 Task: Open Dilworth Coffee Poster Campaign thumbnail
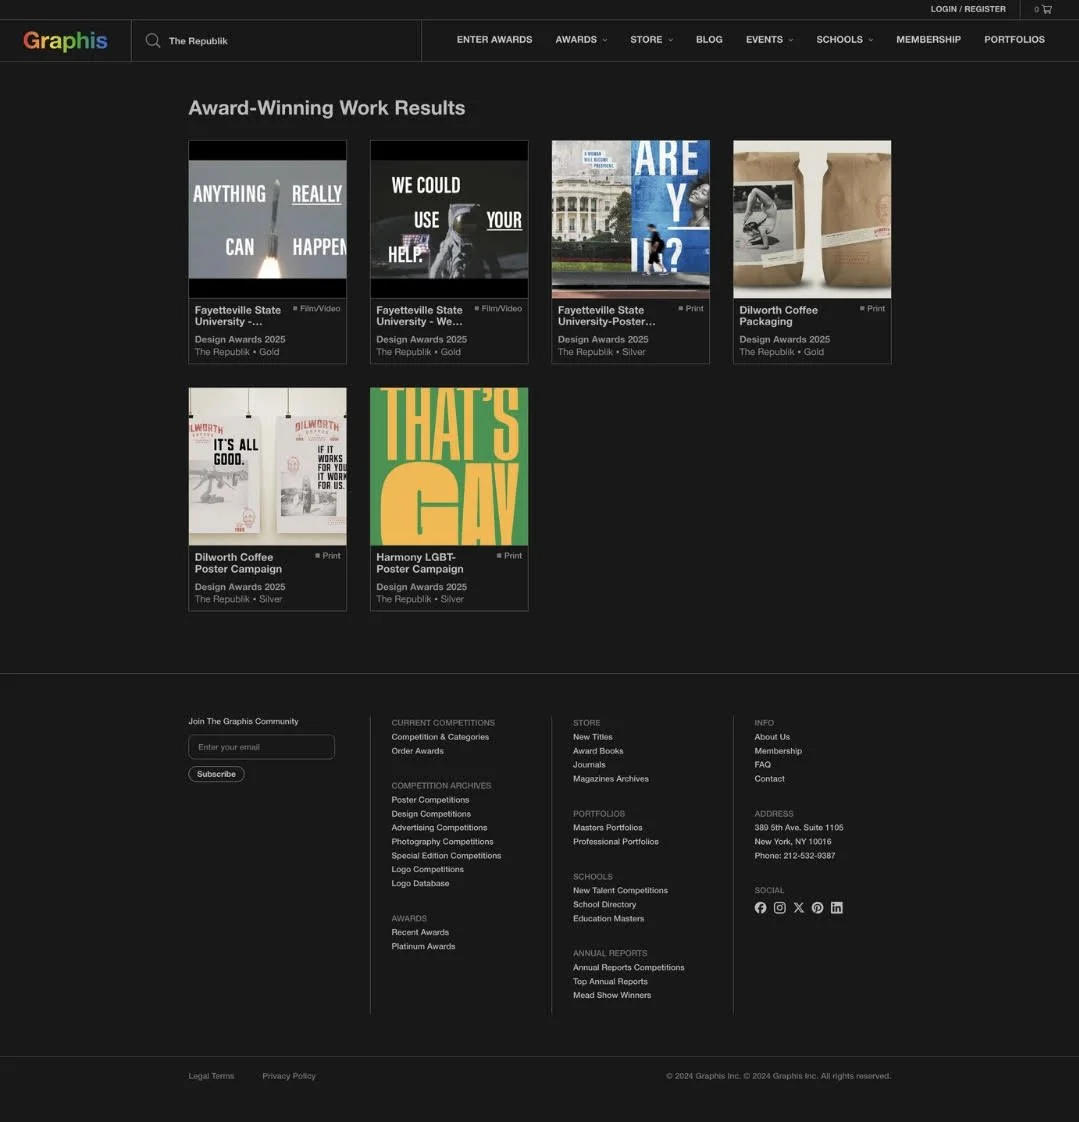(x=268, y=467)
